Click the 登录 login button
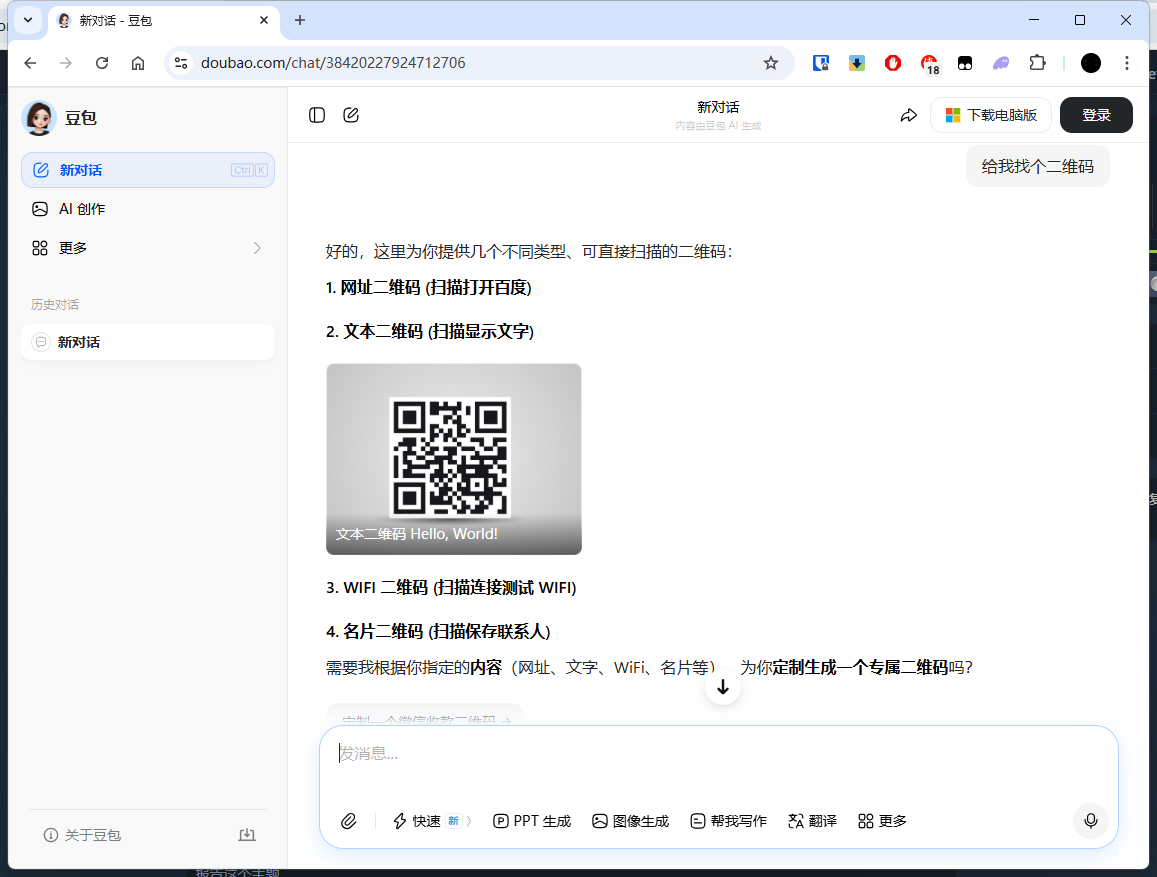This screenshot has height=877, width=1157. (x=1096, y=115)
